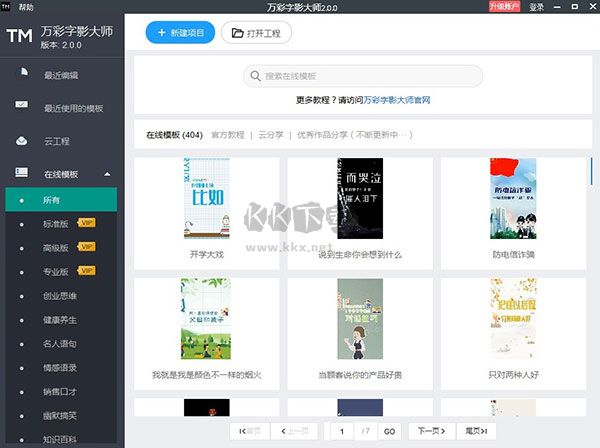Select 创业思维 category

pos(60,296)
